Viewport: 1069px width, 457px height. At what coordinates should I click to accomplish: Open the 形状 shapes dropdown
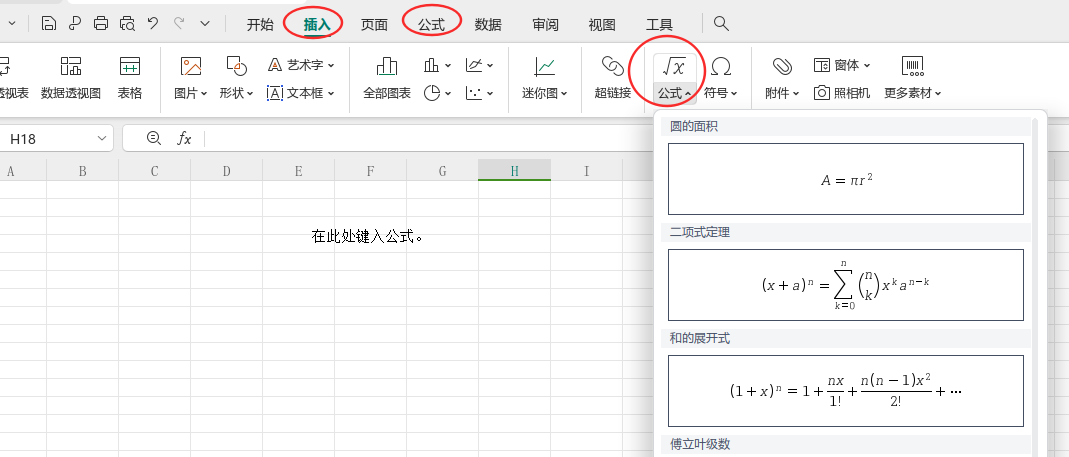pos(237,78)
